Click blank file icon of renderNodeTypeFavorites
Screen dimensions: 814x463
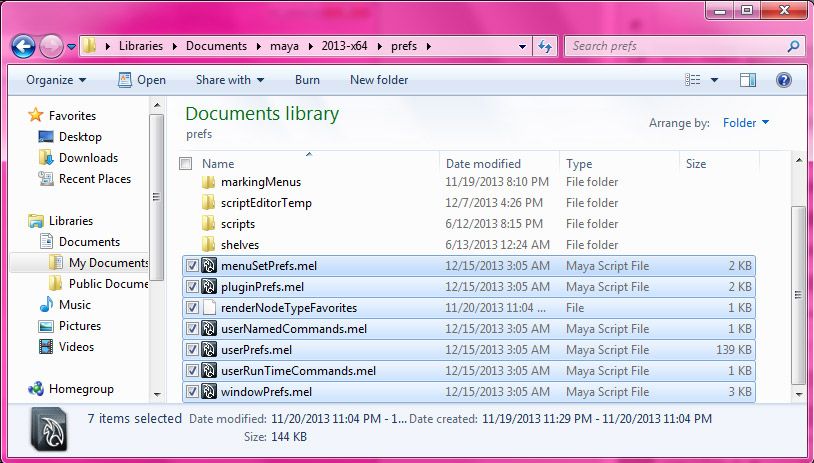209,308
